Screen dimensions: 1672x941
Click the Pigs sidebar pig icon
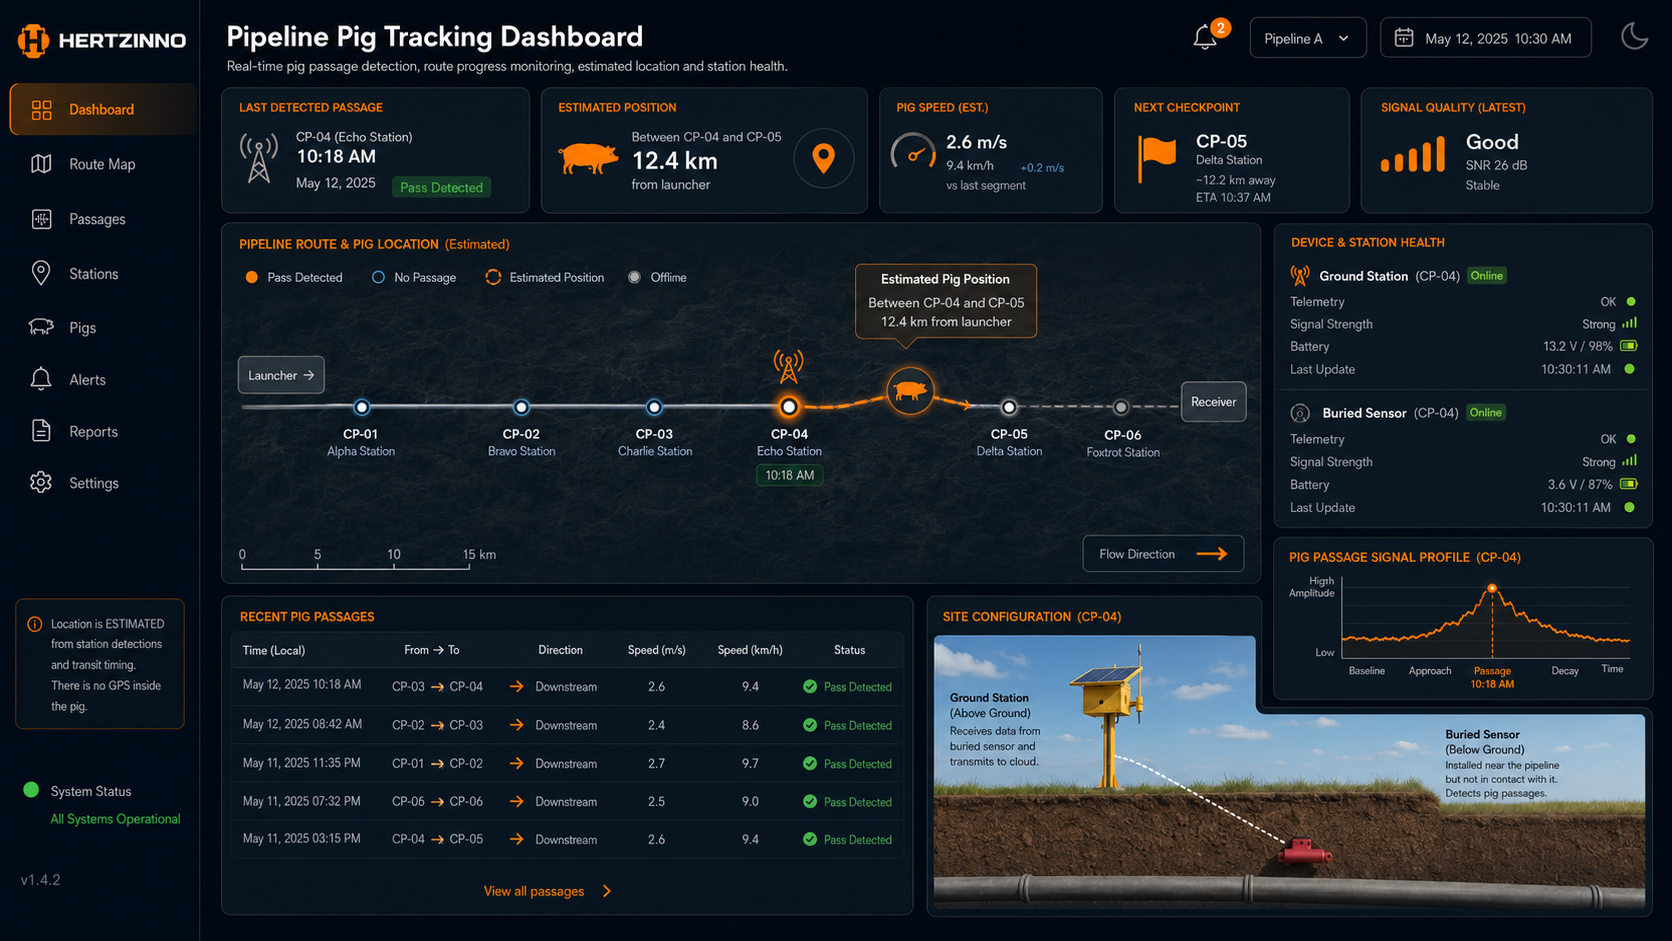pyautogui.click(x=41, y=327)
